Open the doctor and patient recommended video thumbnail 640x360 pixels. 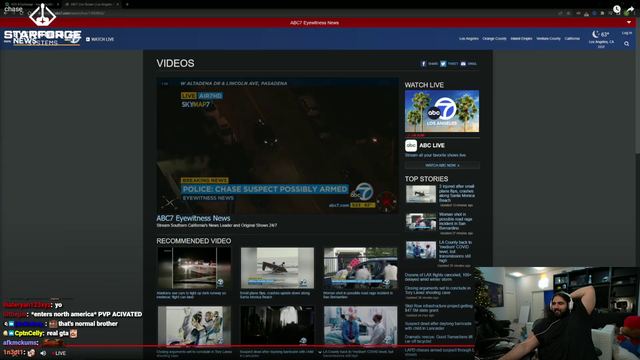click(x=360, y=326)
